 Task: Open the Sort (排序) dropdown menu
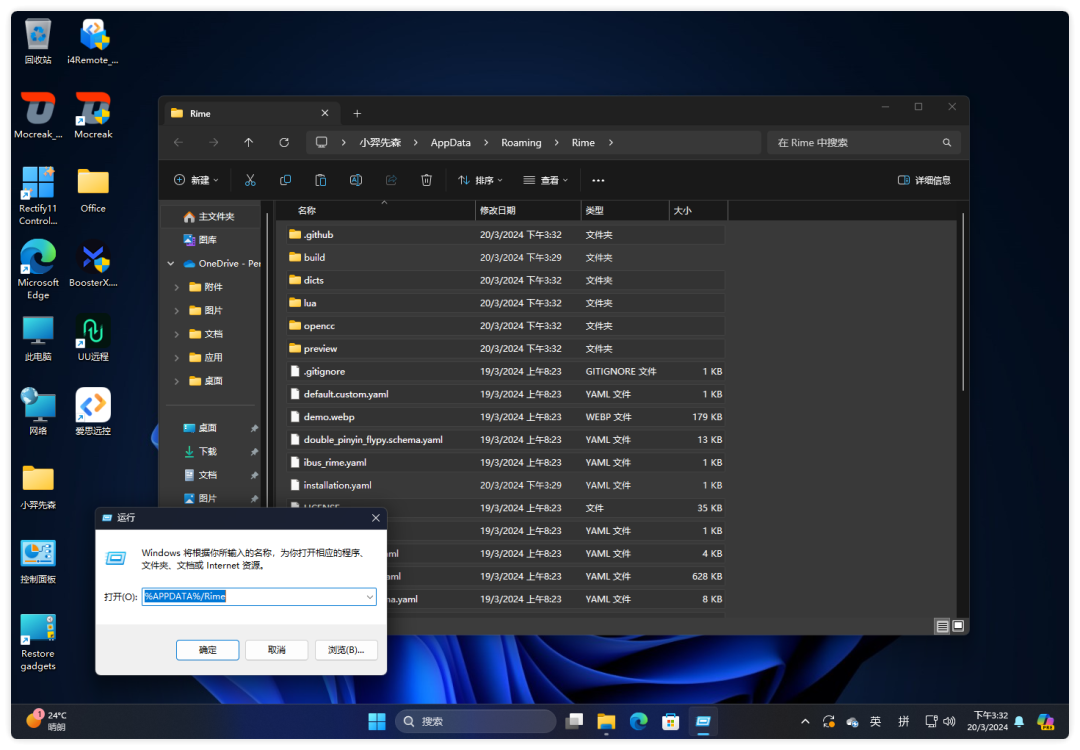click(x=480, y=180)
